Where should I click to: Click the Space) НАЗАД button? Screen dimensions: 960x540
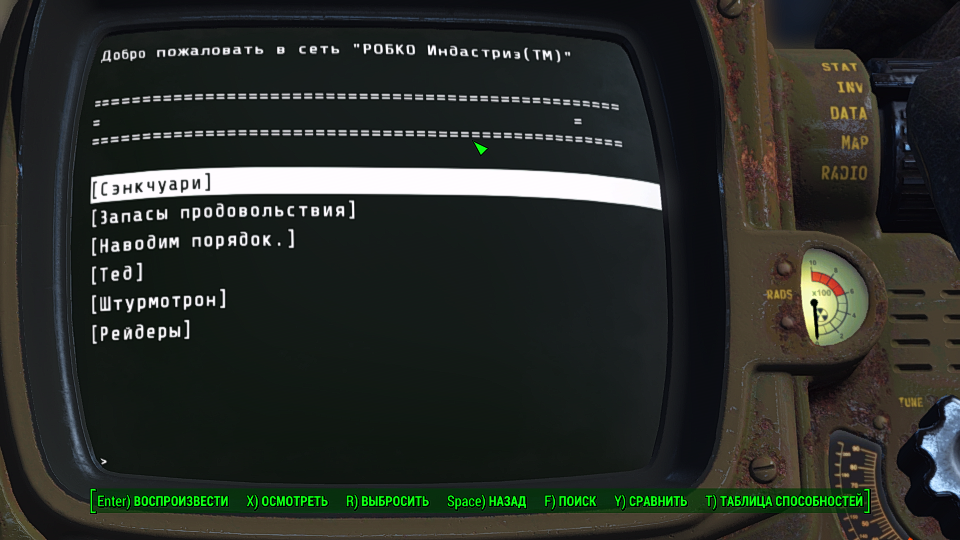487,501
